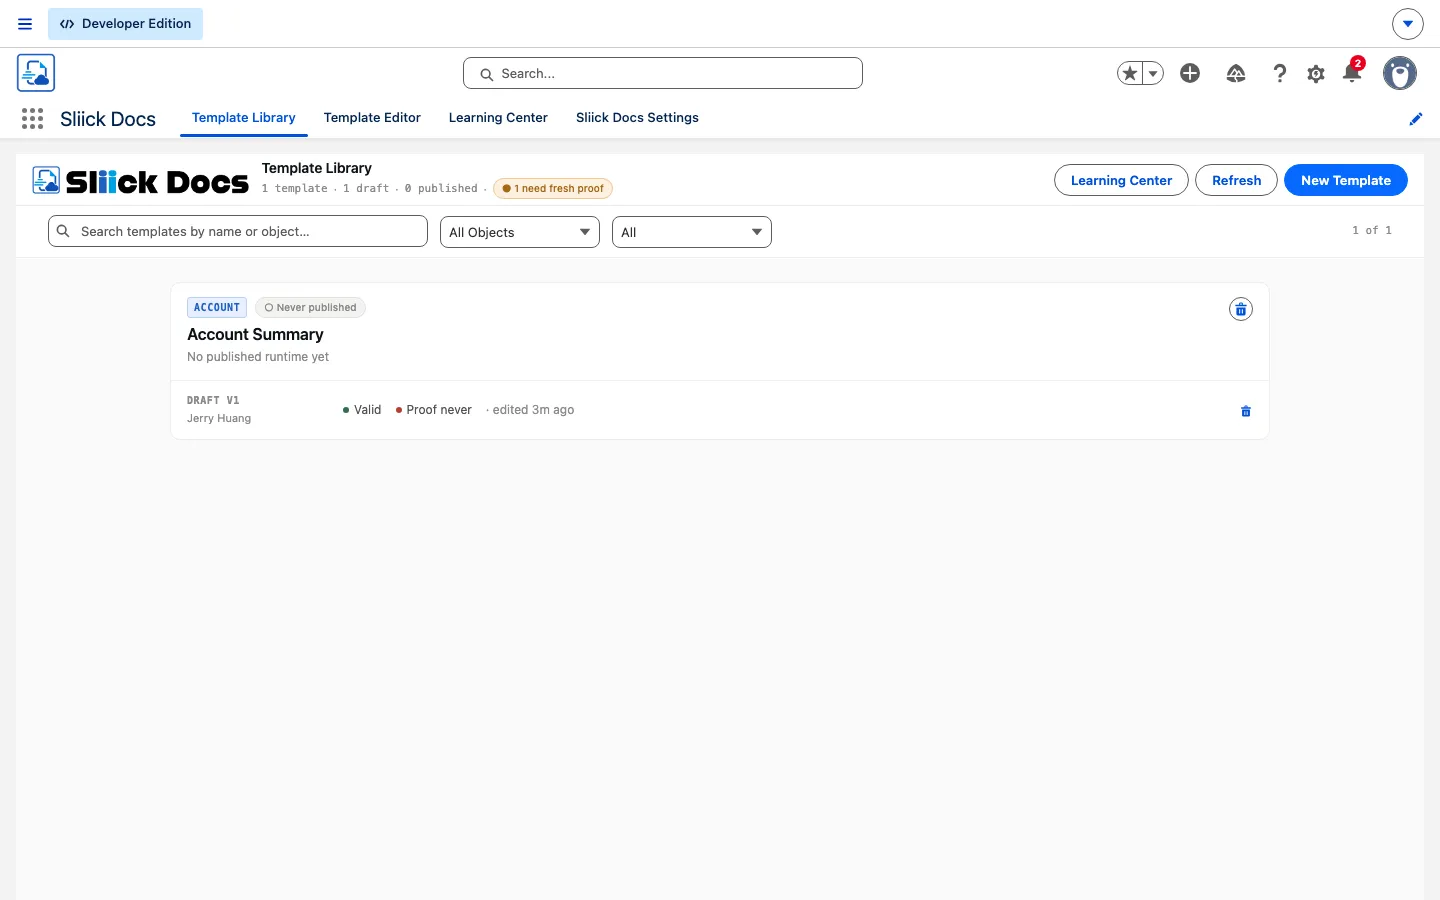The image size is (1440, 900).
Task: Delete the Draft V1 row trash icon
Action: point(1246,411)
